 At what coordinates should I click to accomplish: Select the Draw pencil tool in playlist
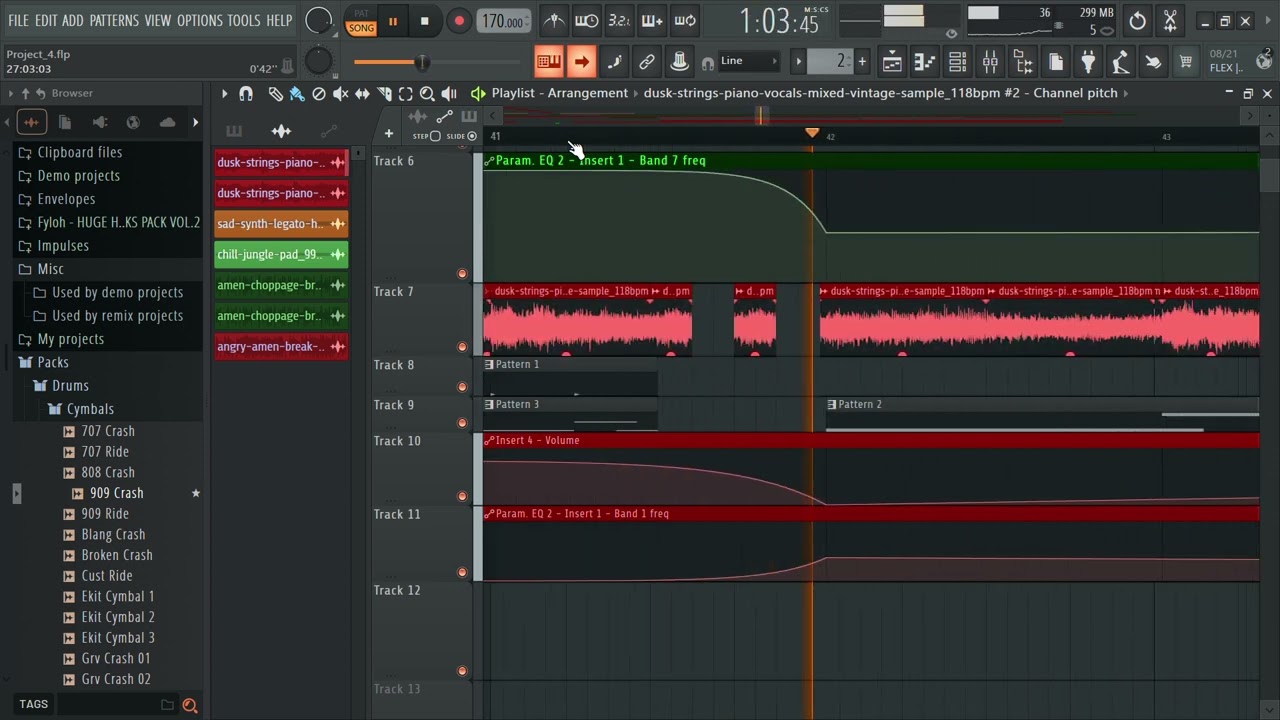[x=276, y=93]
